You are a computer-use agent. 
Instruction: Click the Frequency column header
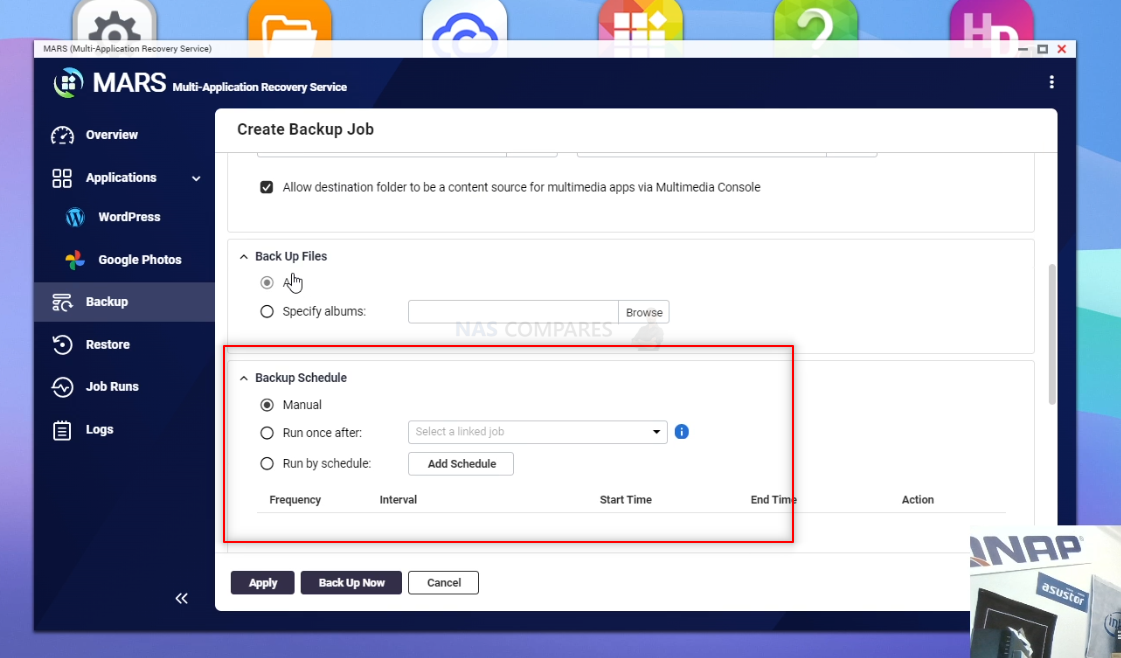click(295, 500)
